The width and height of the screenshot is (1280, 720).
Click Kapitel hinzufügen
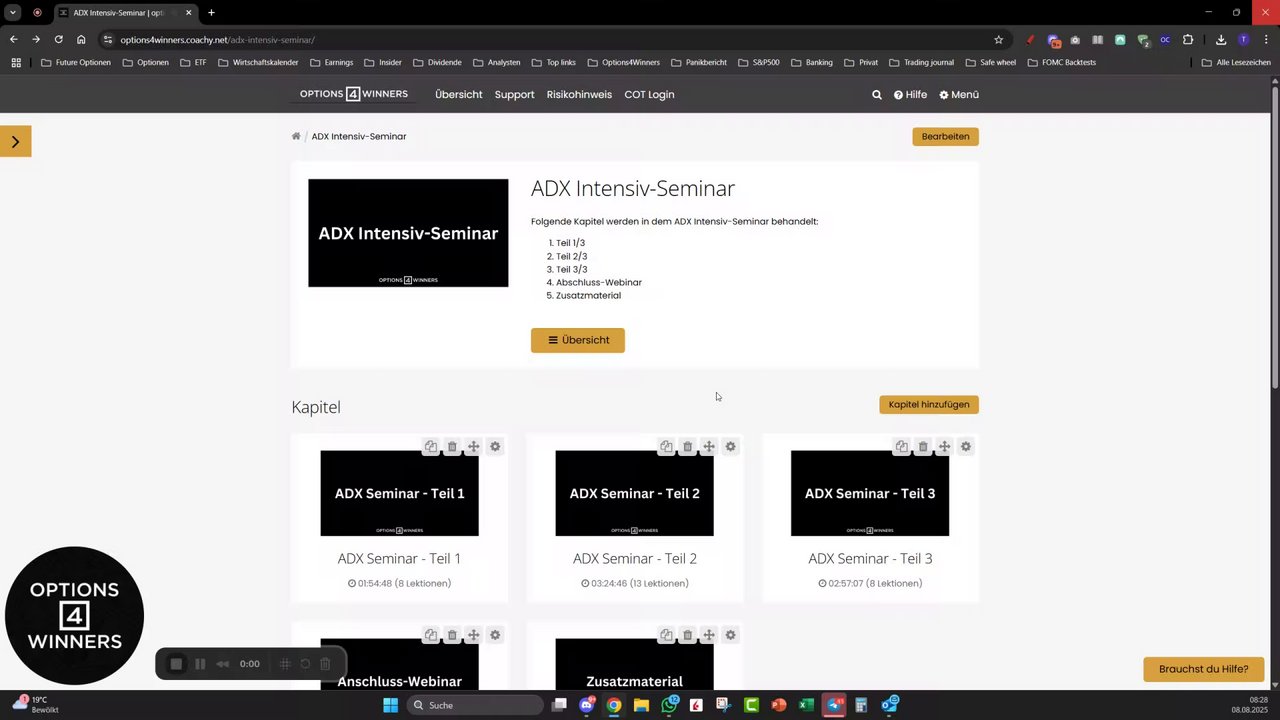click(929, 404)
